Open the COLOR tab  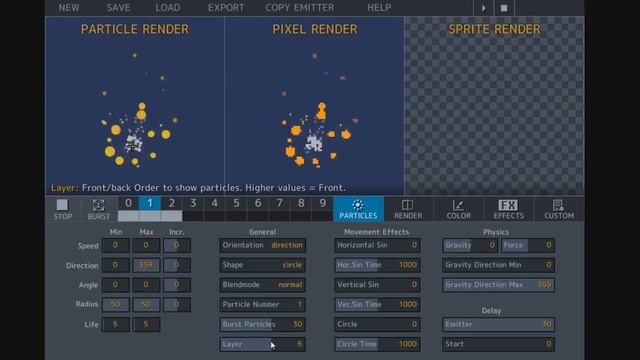click(458, 209)
